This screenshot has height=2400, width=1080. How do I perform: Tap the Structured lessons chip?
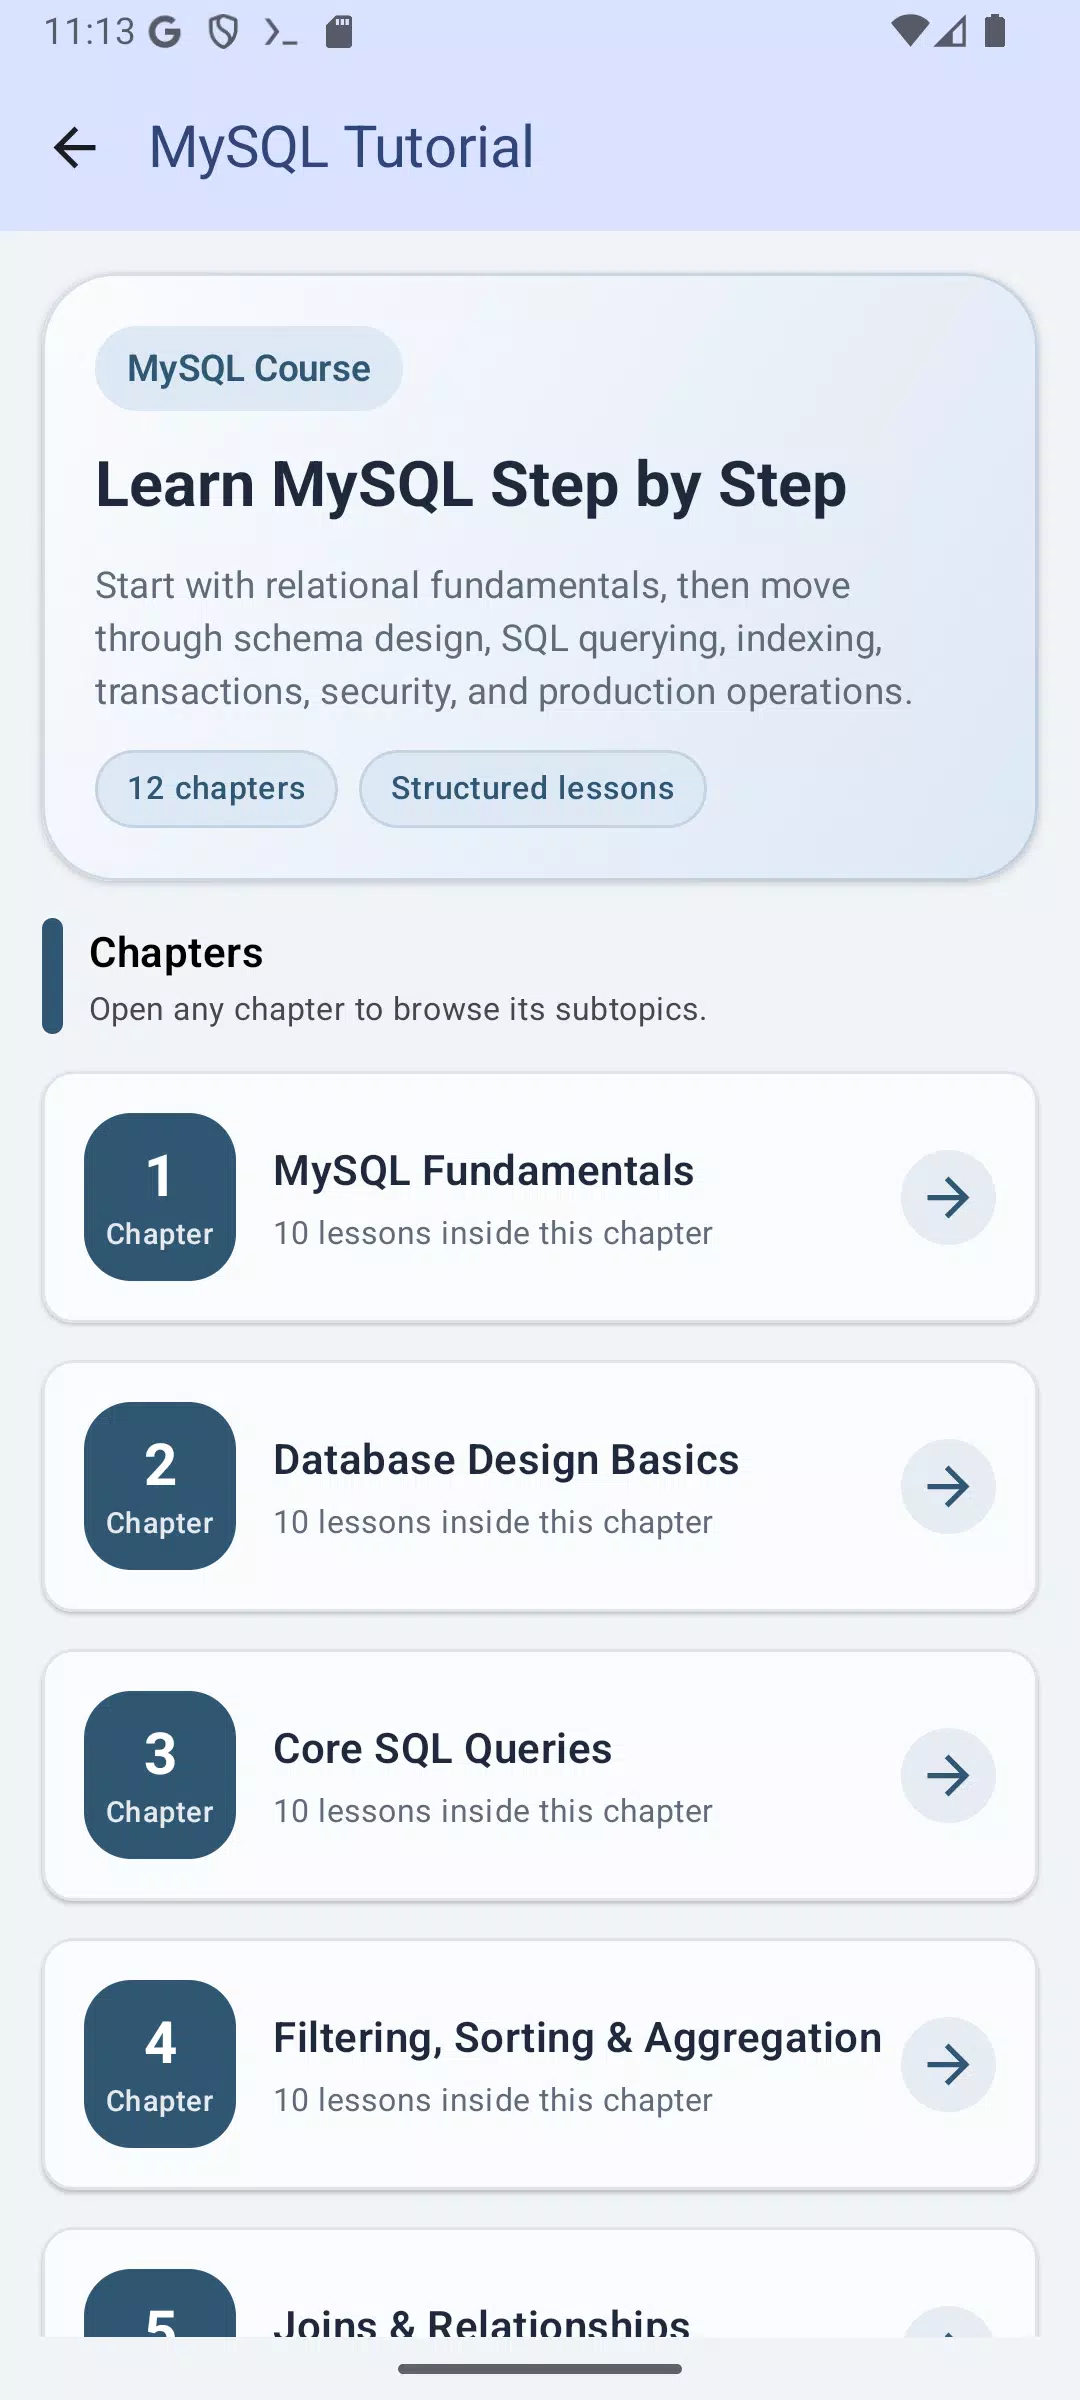coord(533,789)
